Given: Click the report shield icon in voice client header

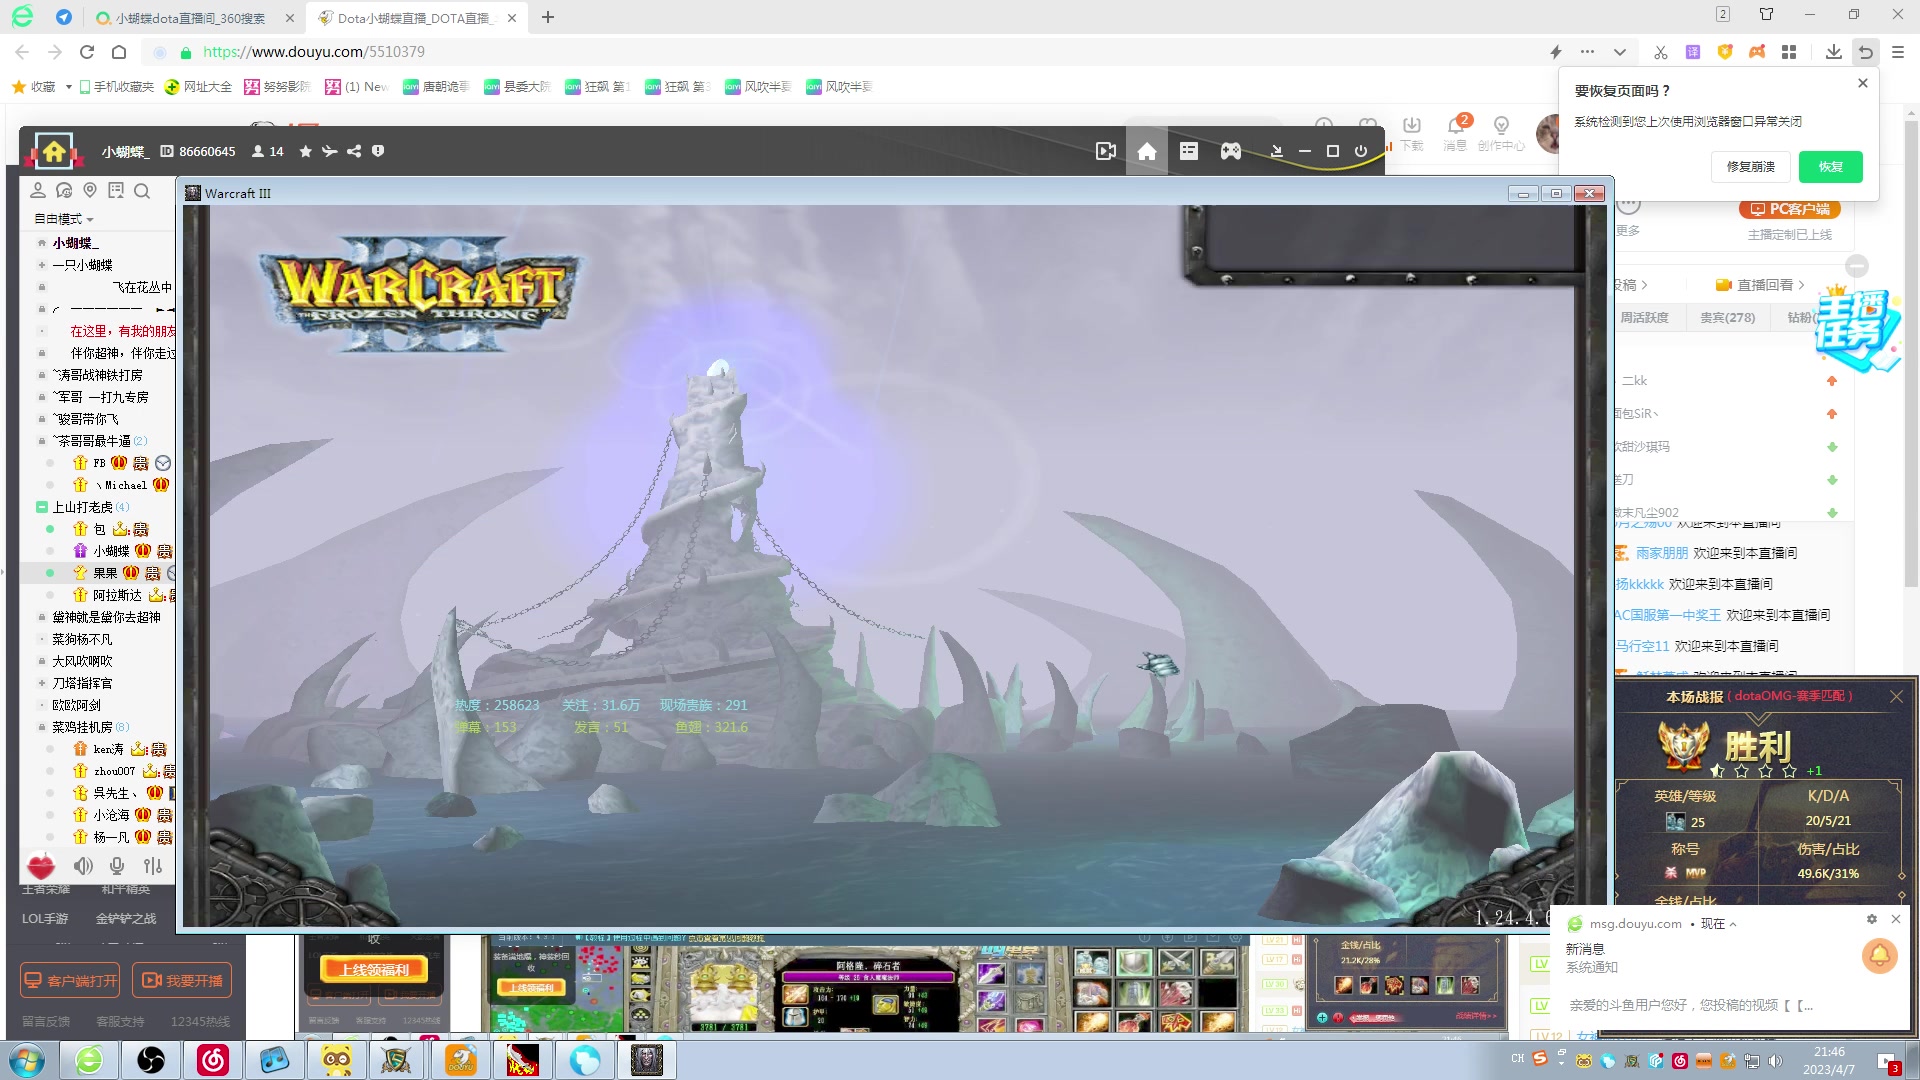Looking at the screenshot, I should click(x=378, y=151).
